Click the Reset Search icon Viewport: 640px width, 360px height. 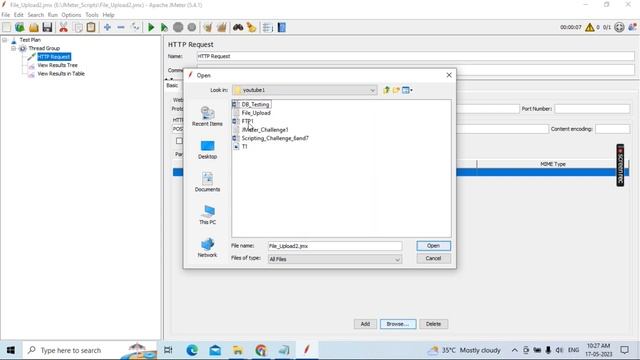251,27
